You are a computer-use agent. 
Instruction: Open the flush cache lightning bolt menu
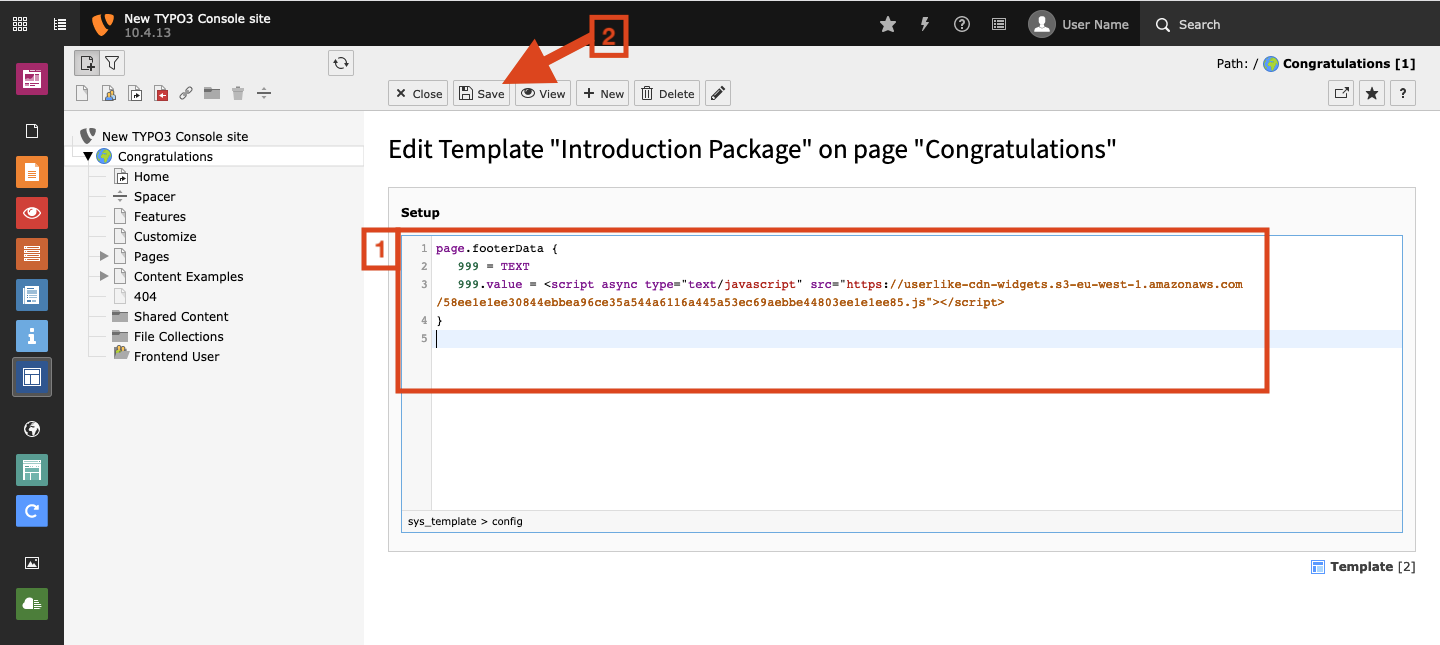pos(925,25)
